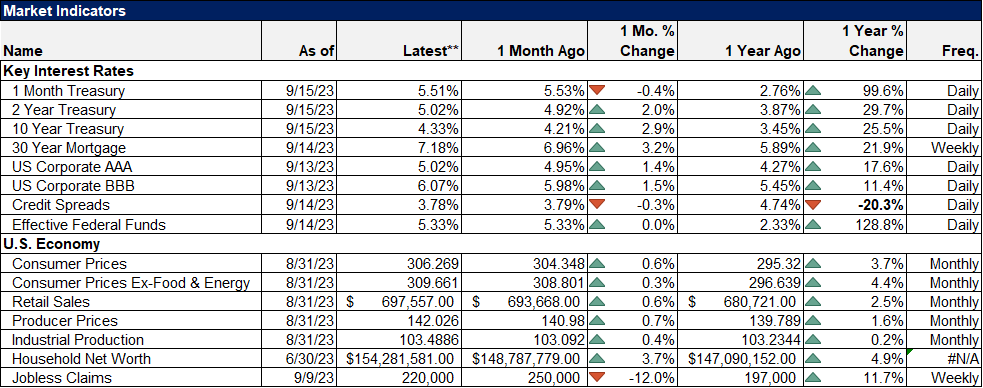The image size is (983, 388).
Task: Select the Freq. column header
Action: point(944,41)
